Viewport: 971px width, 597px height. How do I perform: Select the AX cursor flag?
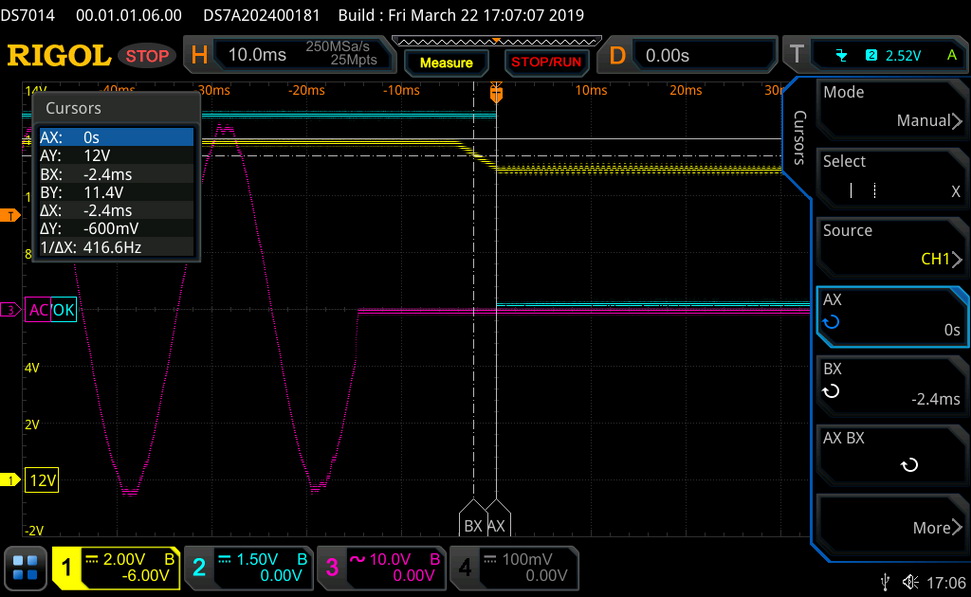click(x=497, y=519)
